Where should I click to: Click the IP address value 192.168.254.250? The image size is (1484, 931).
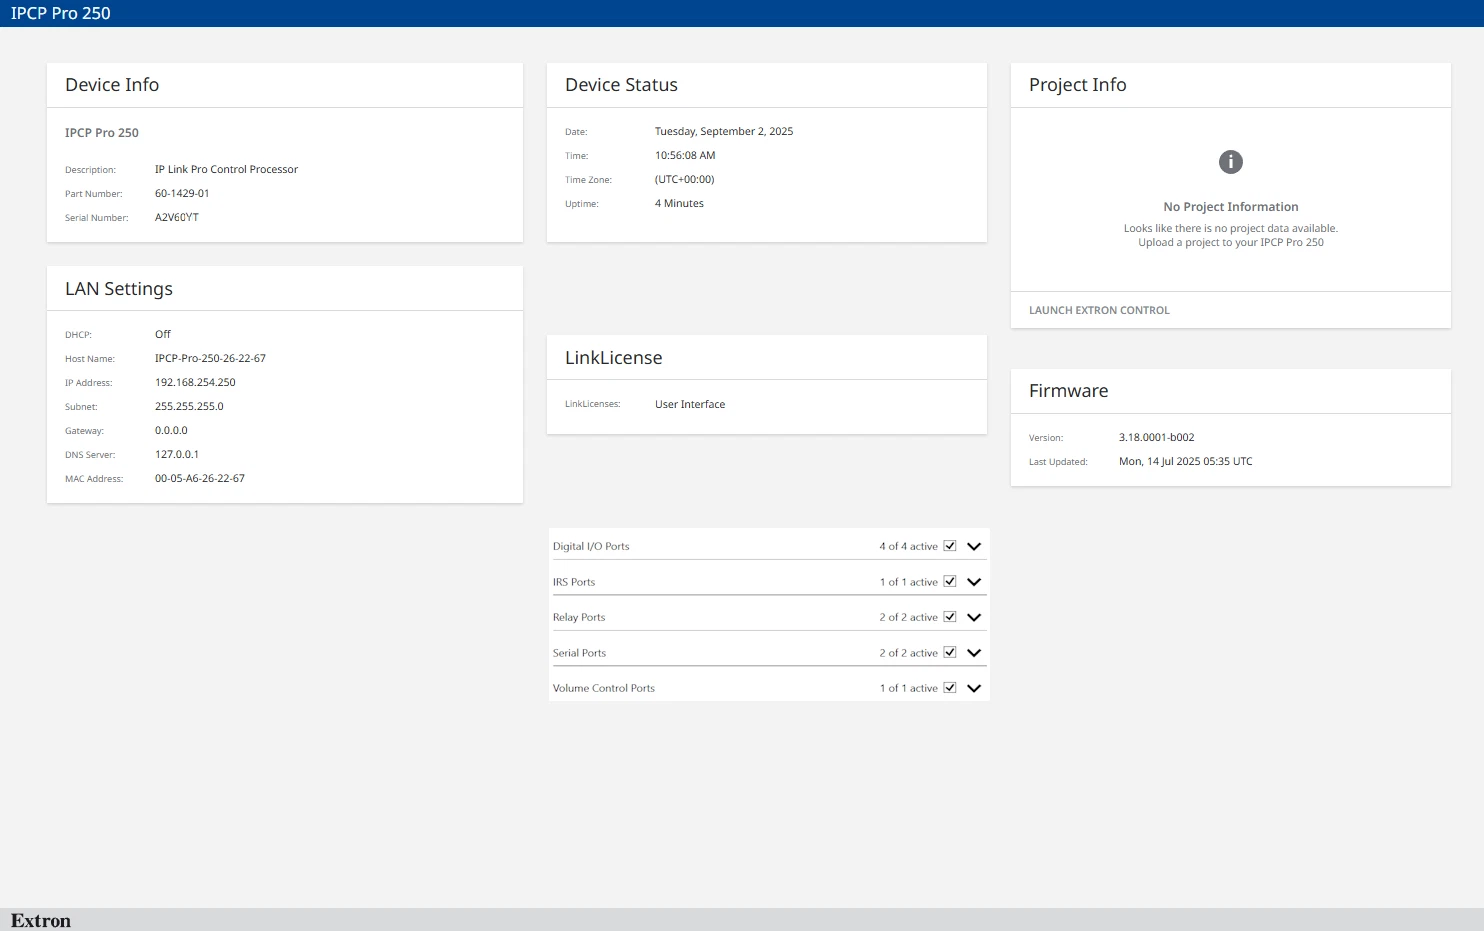(195, 383)
